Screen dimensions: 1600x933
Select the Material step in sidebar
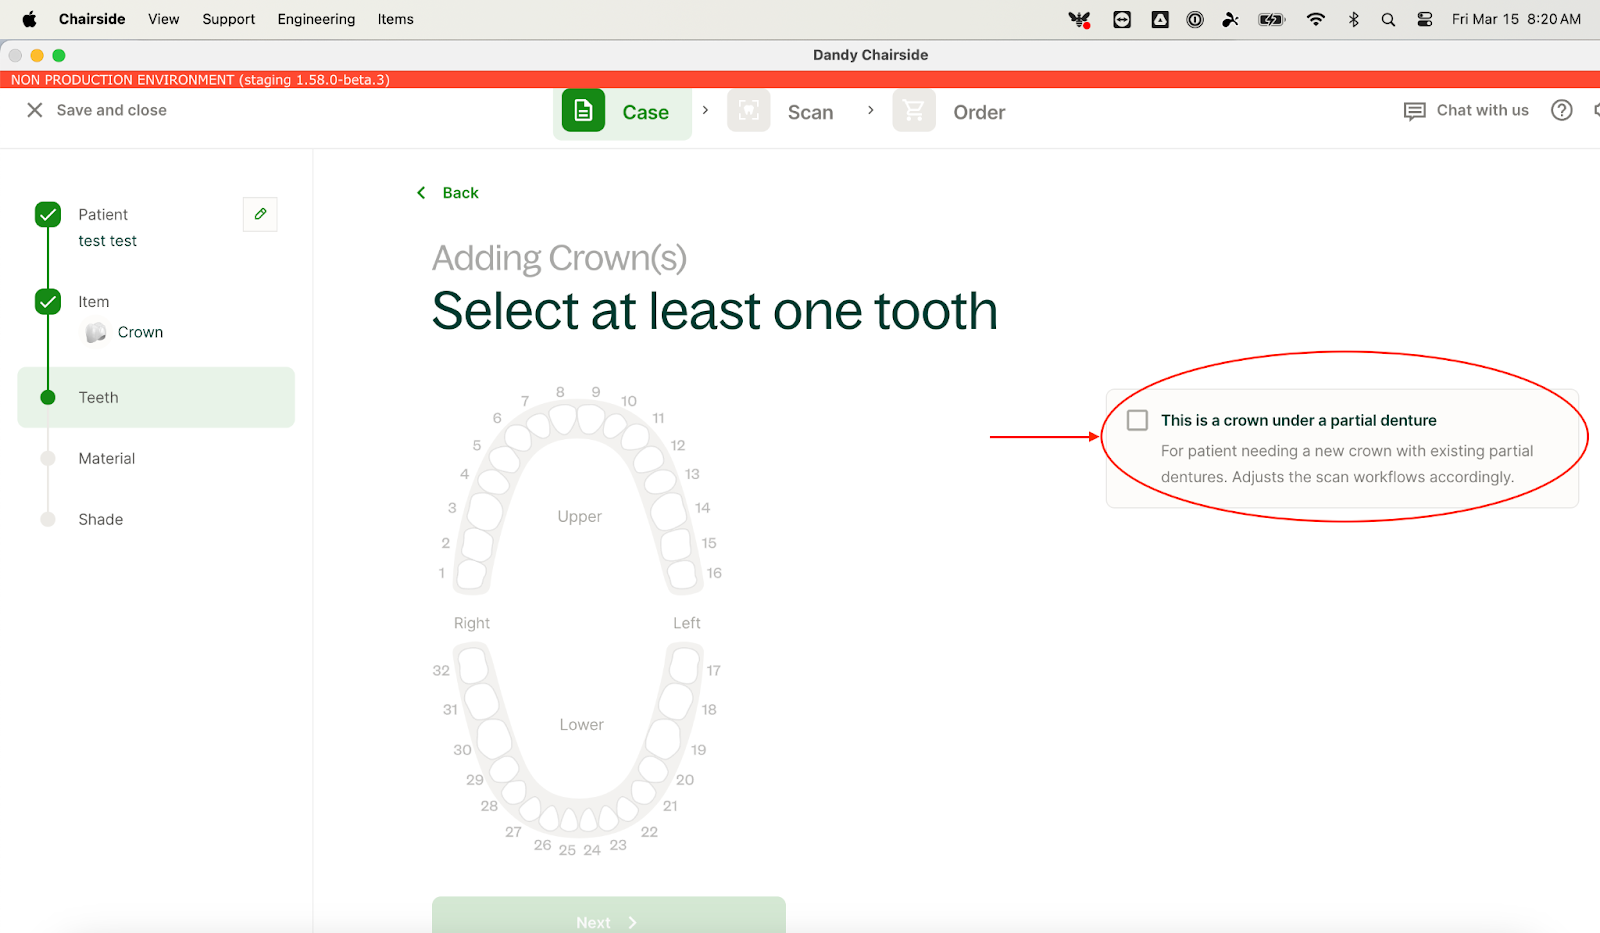point(107,458)
